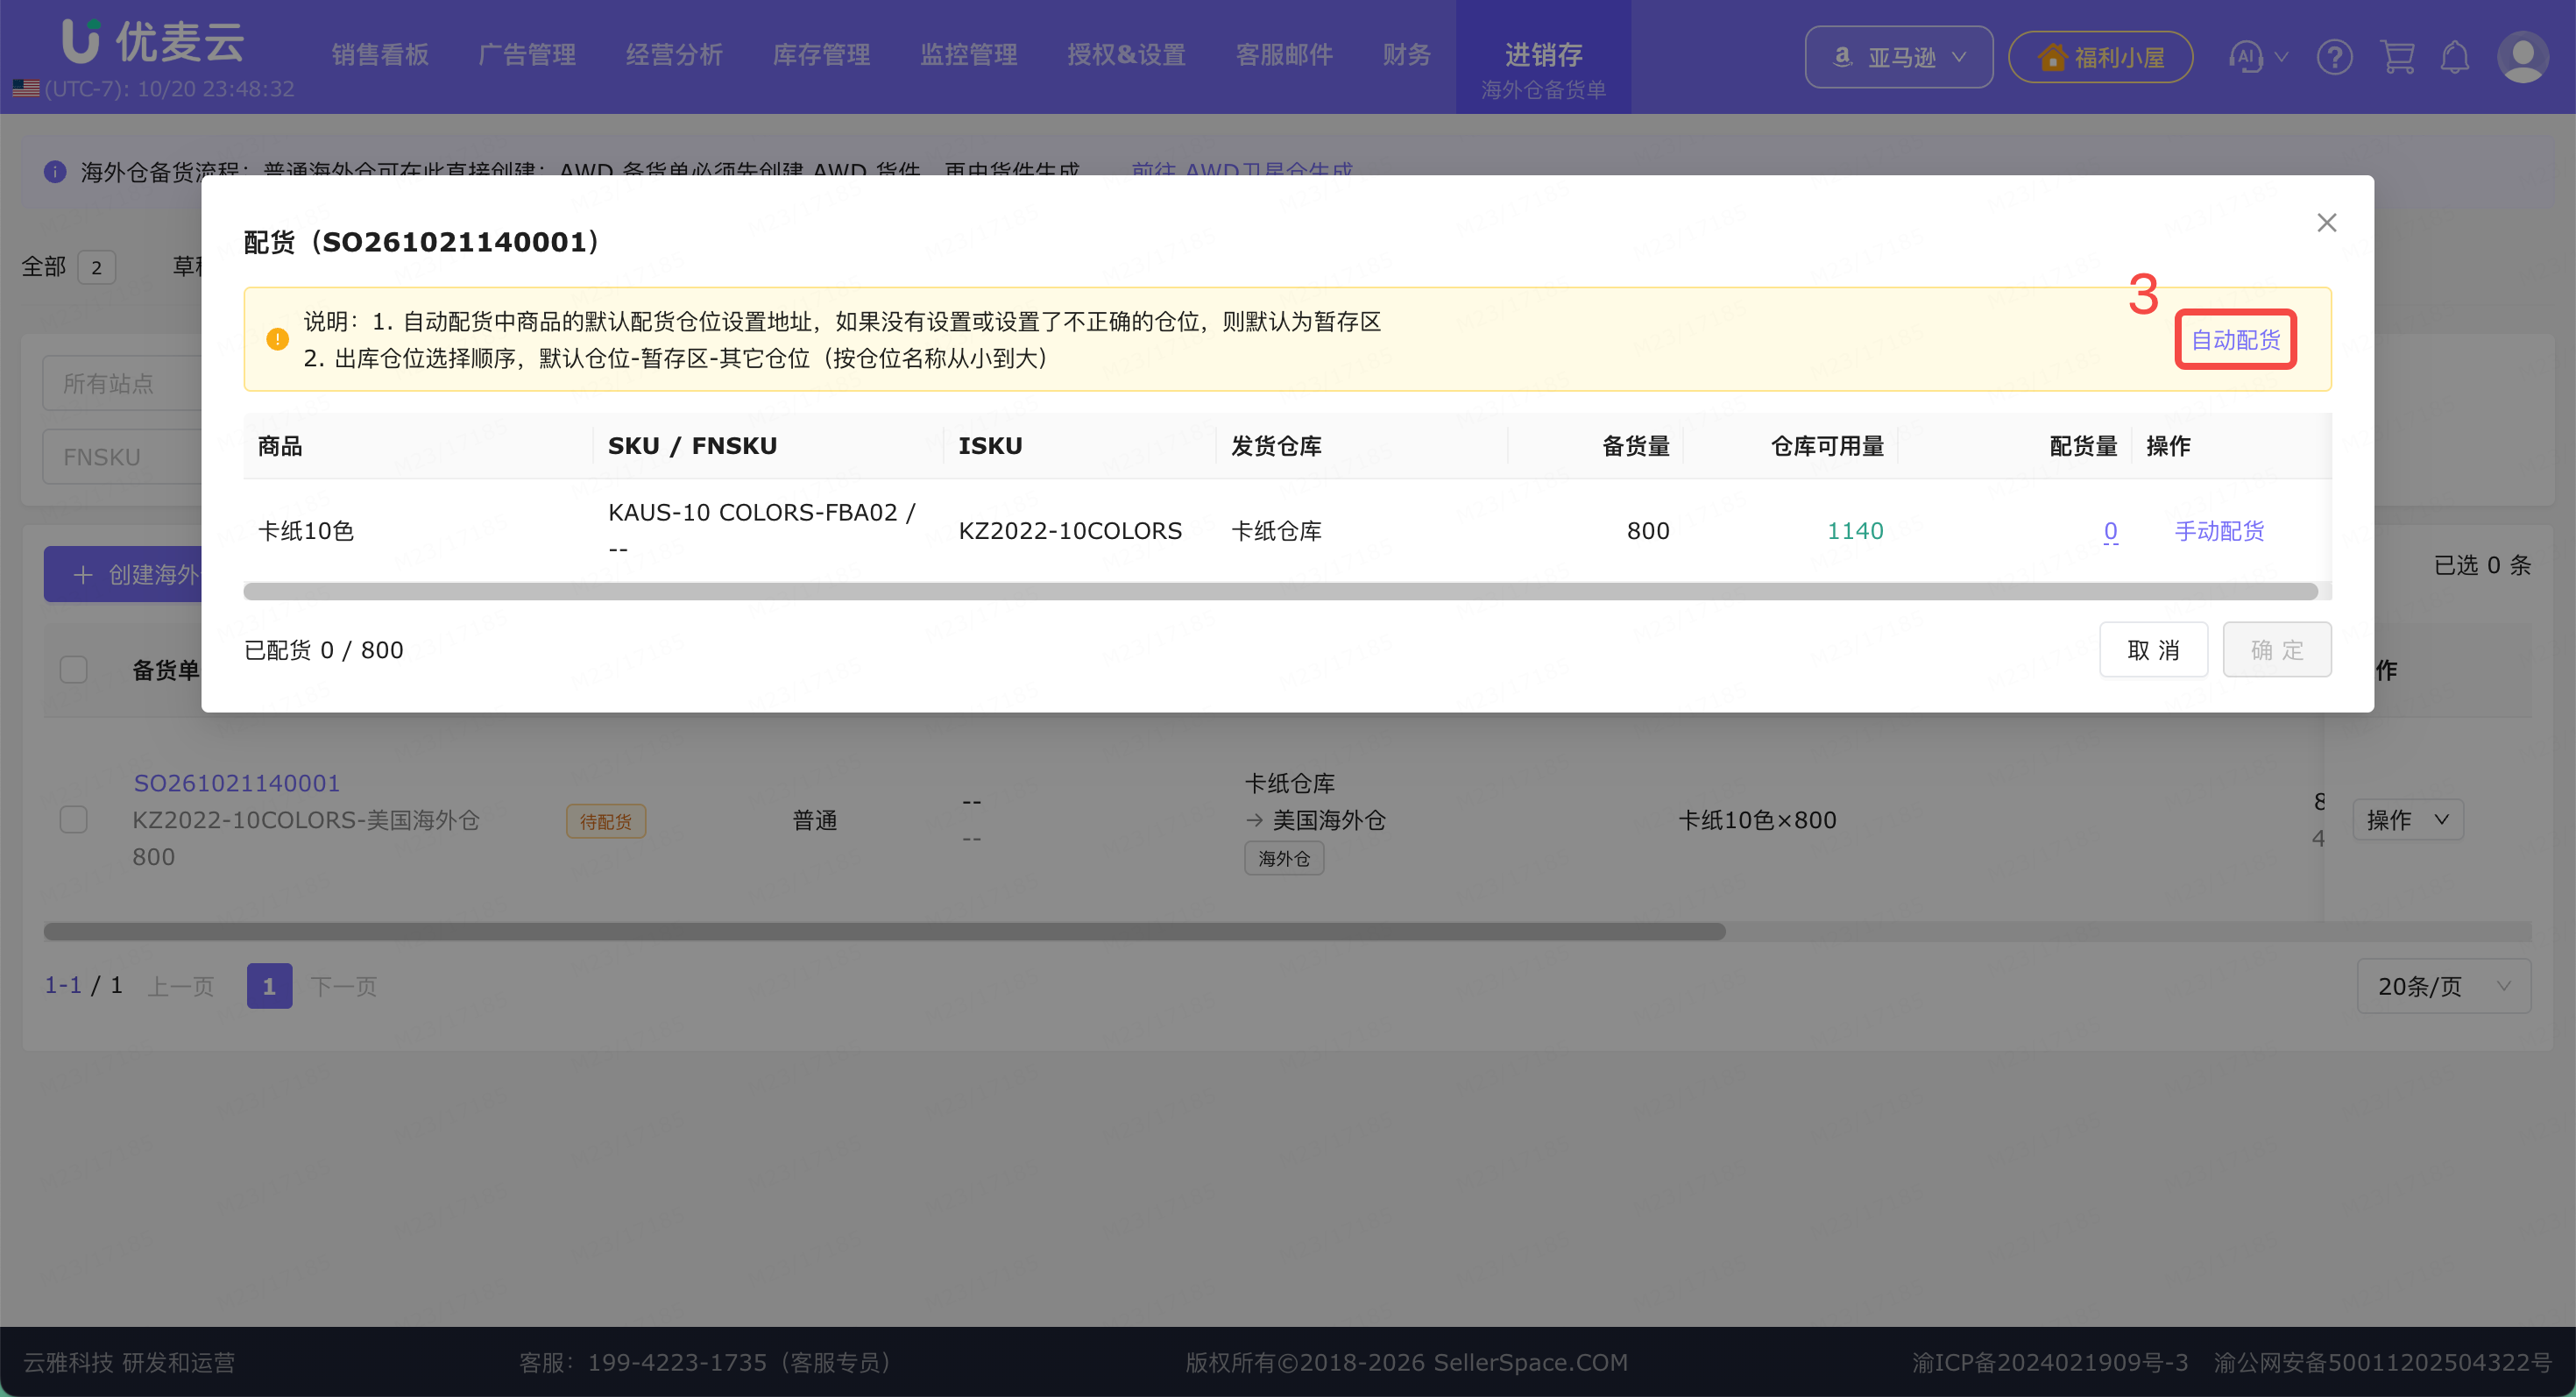
Task: Open the 20条/页 page size dropdown
Action: [x=2443, y=986]
